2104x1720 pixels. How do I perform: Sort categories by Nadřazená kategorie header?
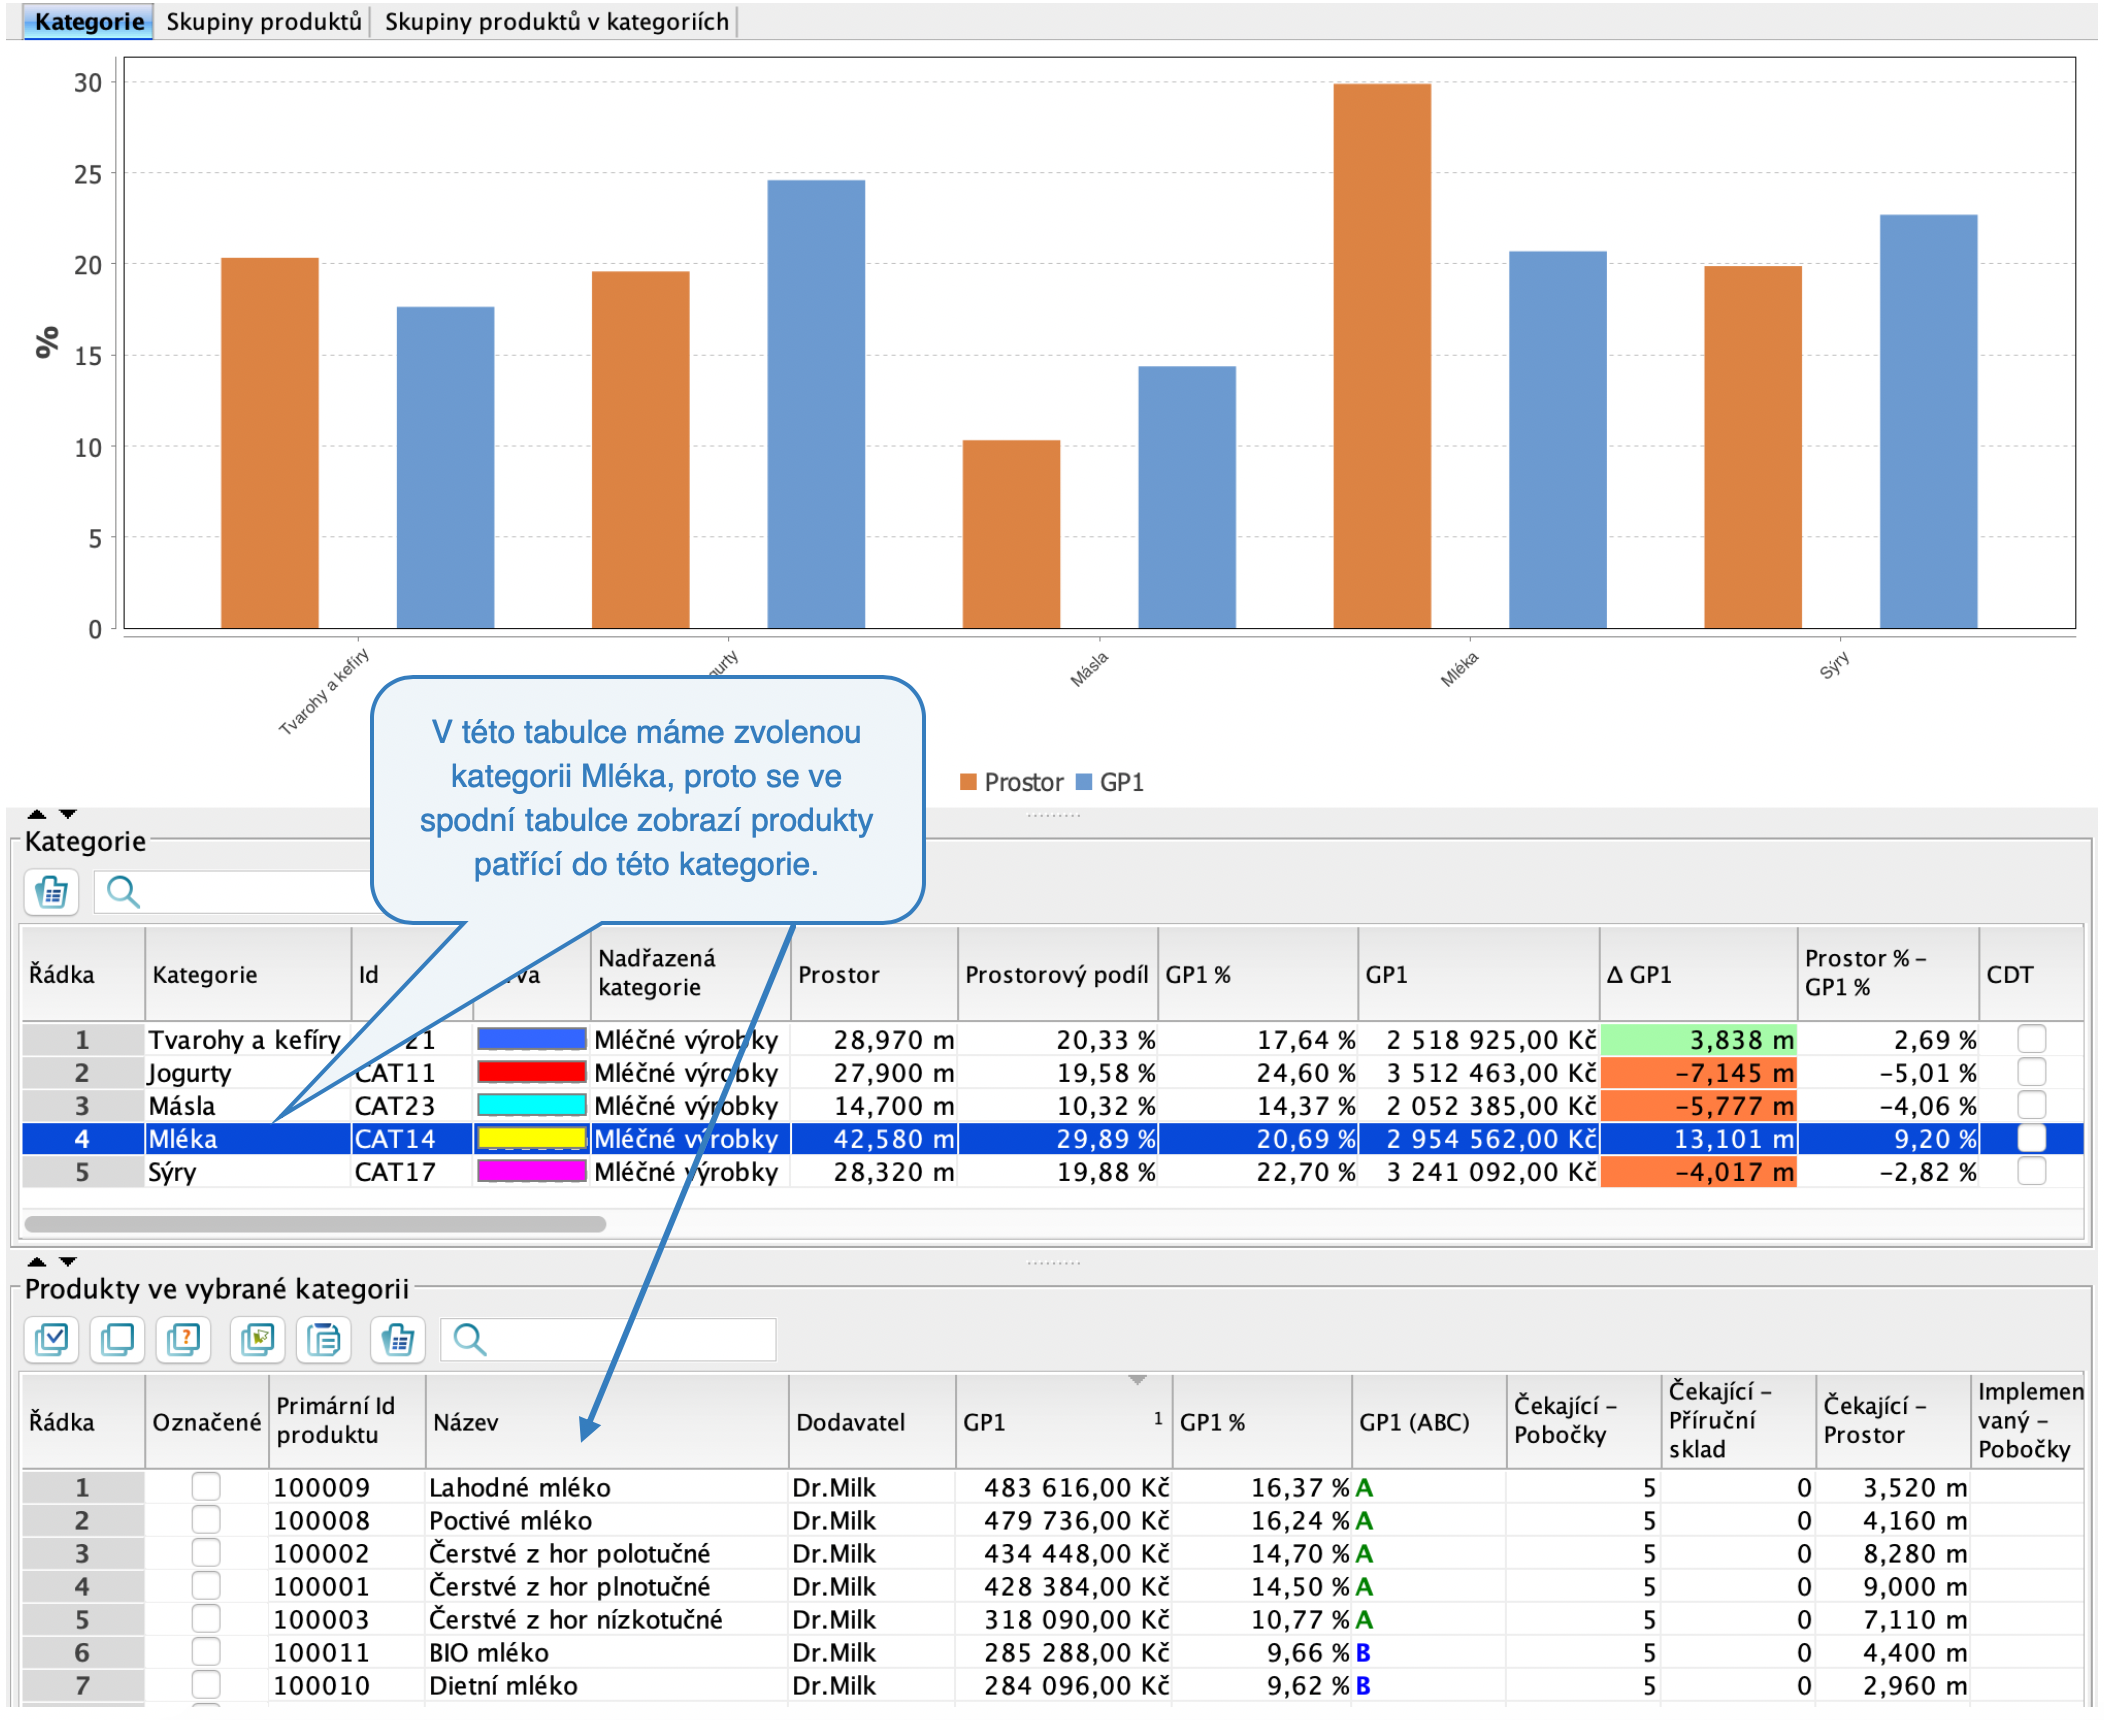[690, 974]
